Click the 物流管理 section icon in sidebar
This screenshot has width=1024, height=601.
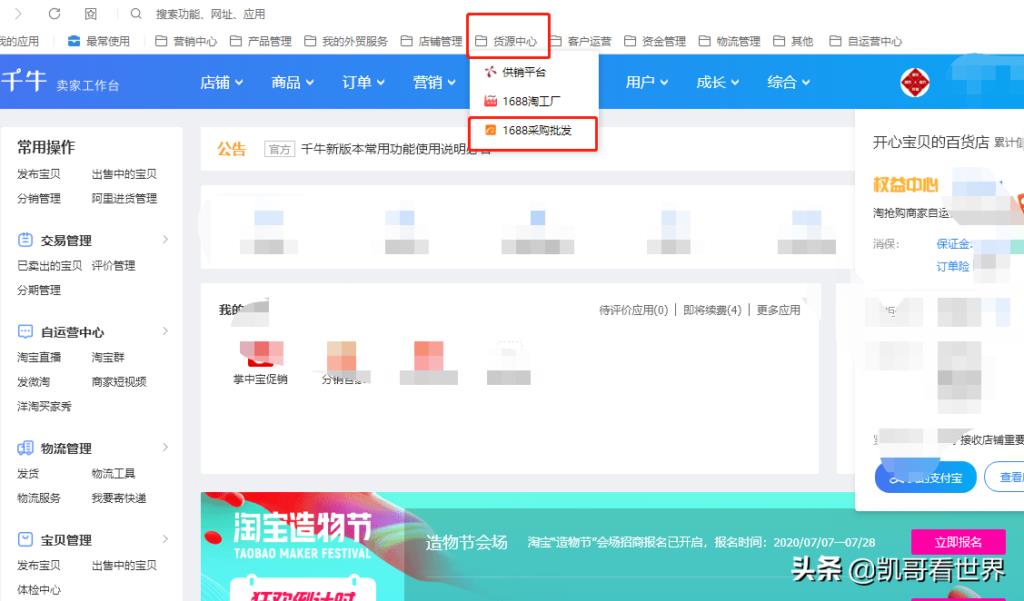tap(25, 448)
